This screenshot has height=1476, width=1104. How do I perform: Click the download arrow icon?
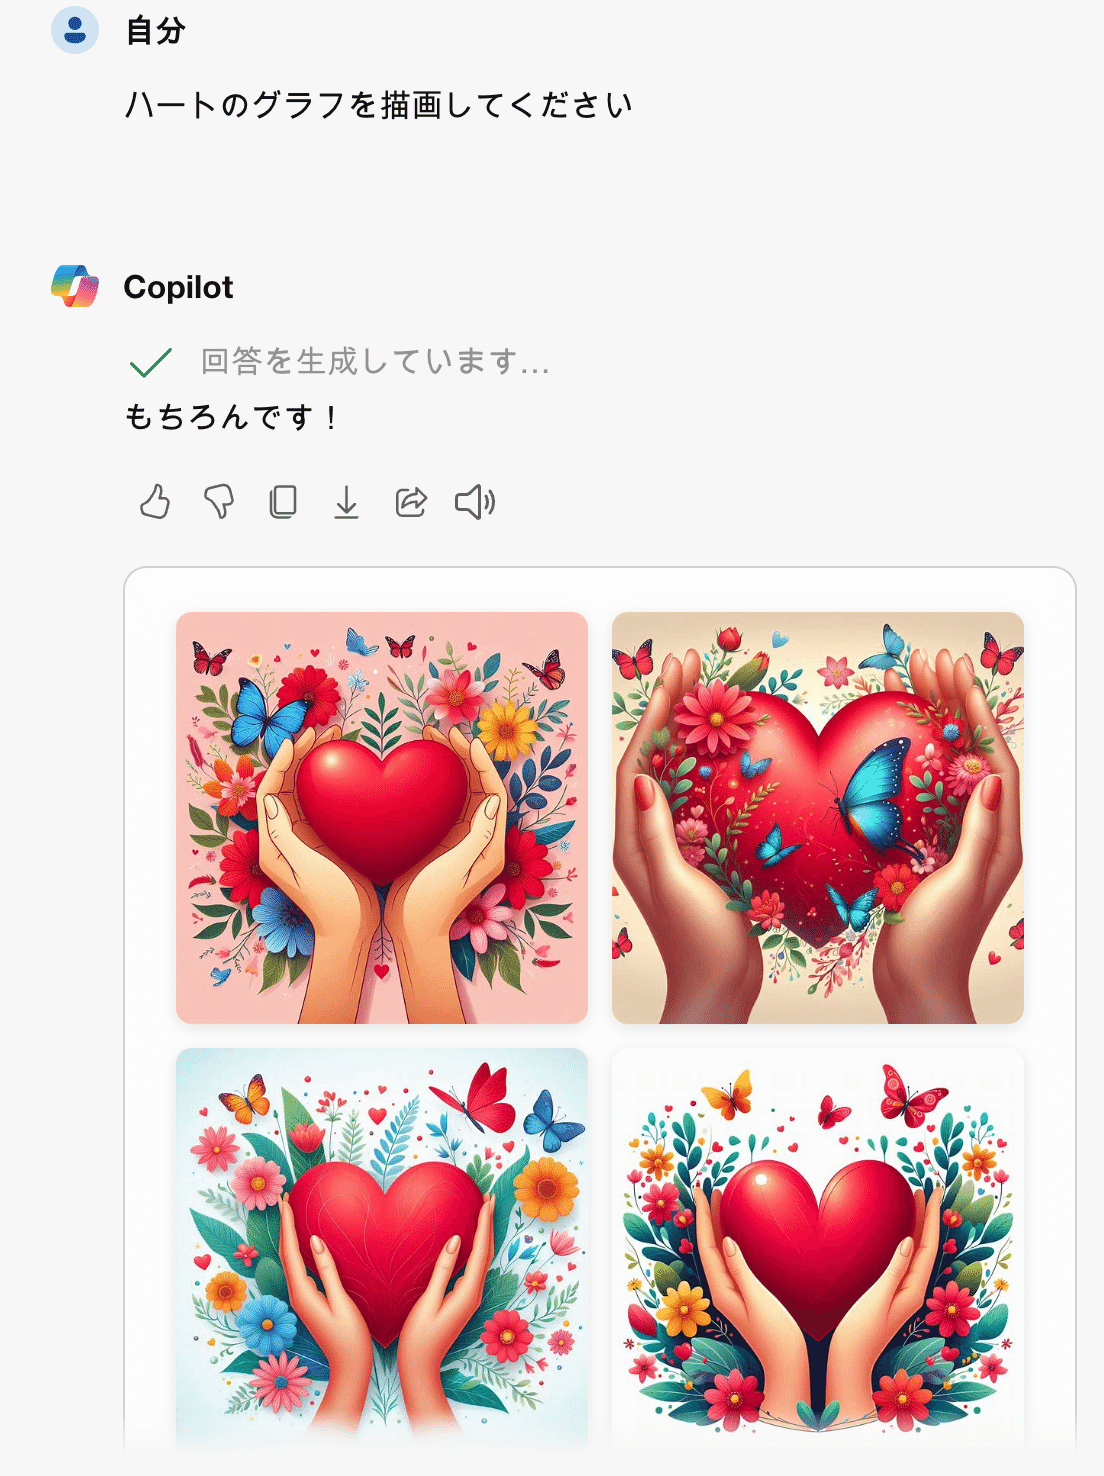[x=346, y=502]
